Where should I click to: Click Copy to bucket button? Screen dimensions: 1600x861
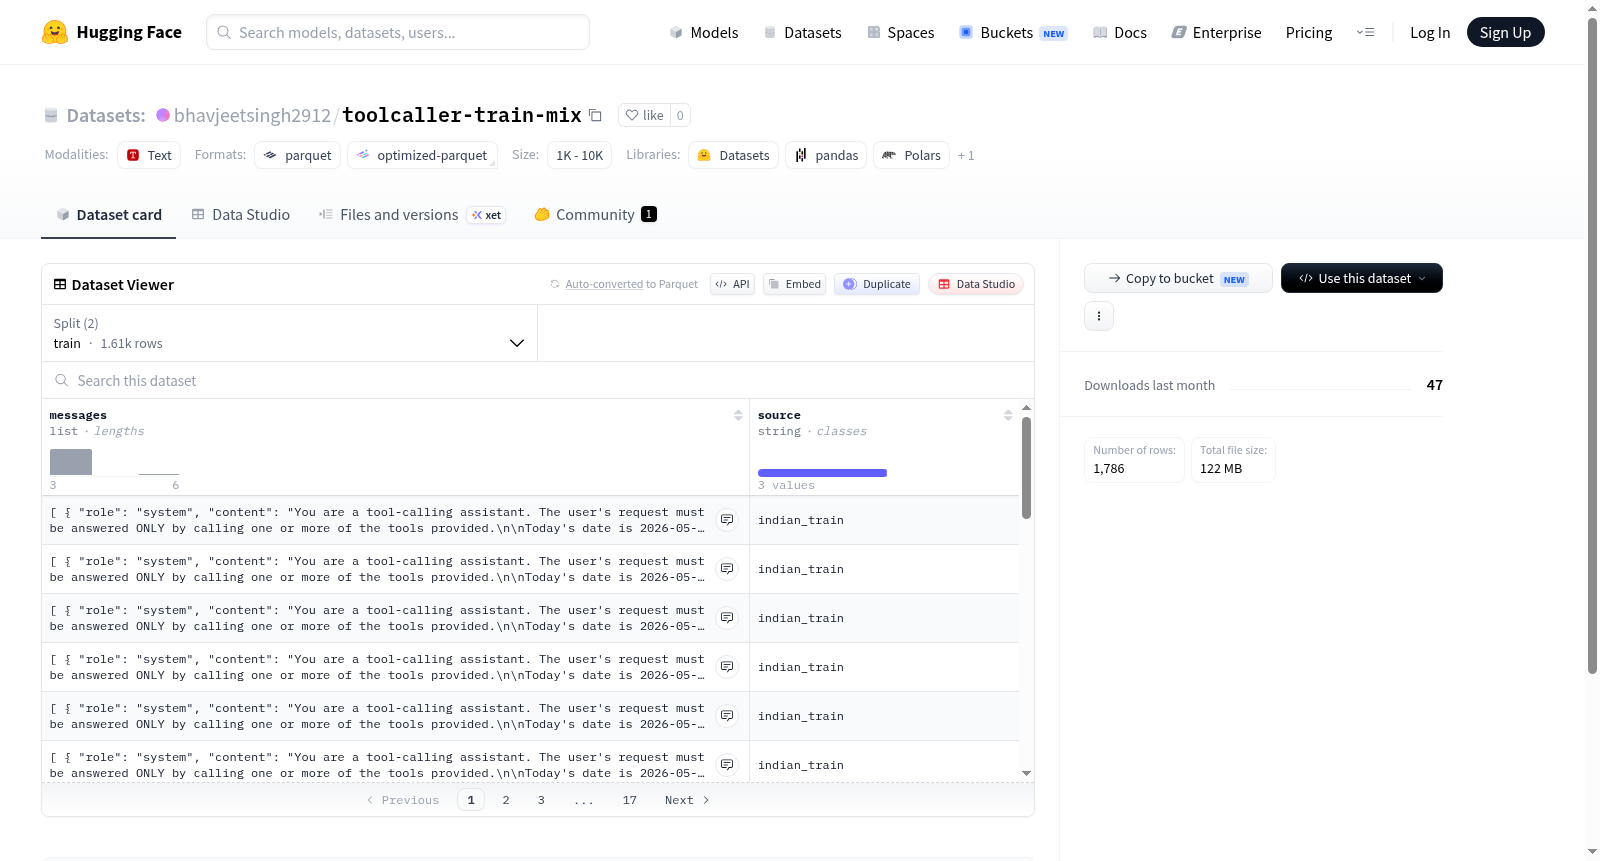(1178, 278)
